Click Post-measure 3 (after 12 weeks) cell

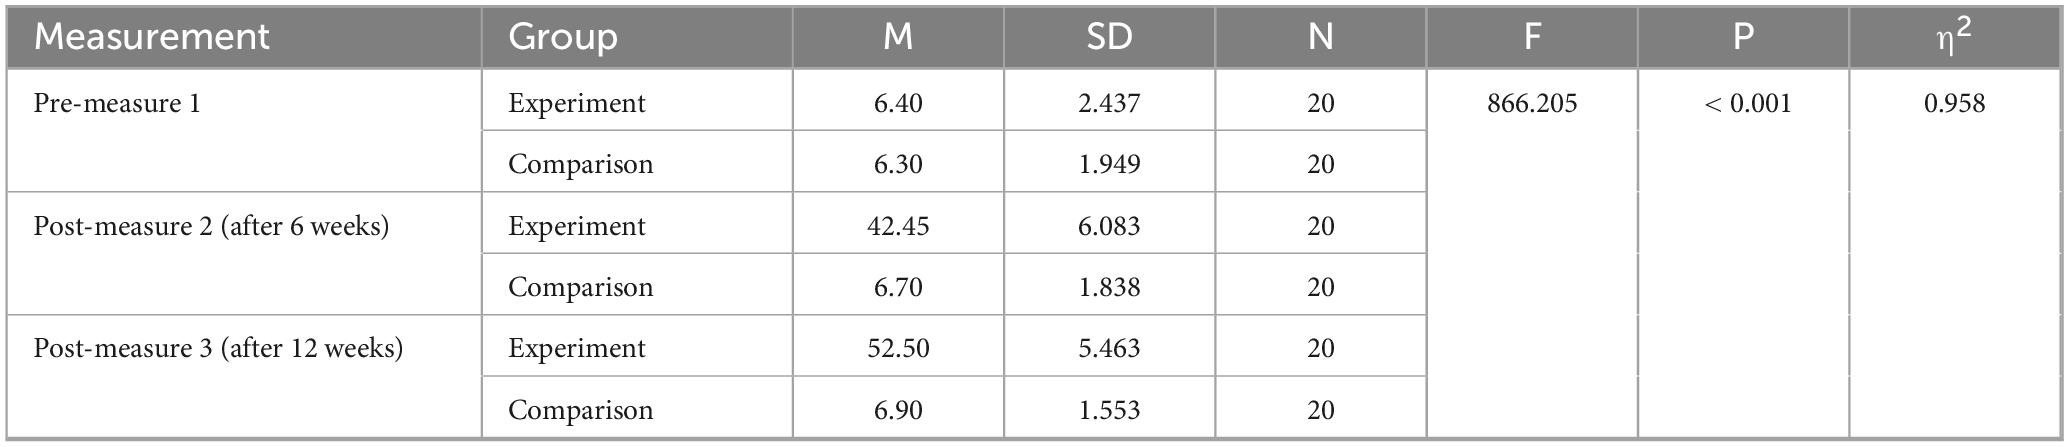(218, 349)
